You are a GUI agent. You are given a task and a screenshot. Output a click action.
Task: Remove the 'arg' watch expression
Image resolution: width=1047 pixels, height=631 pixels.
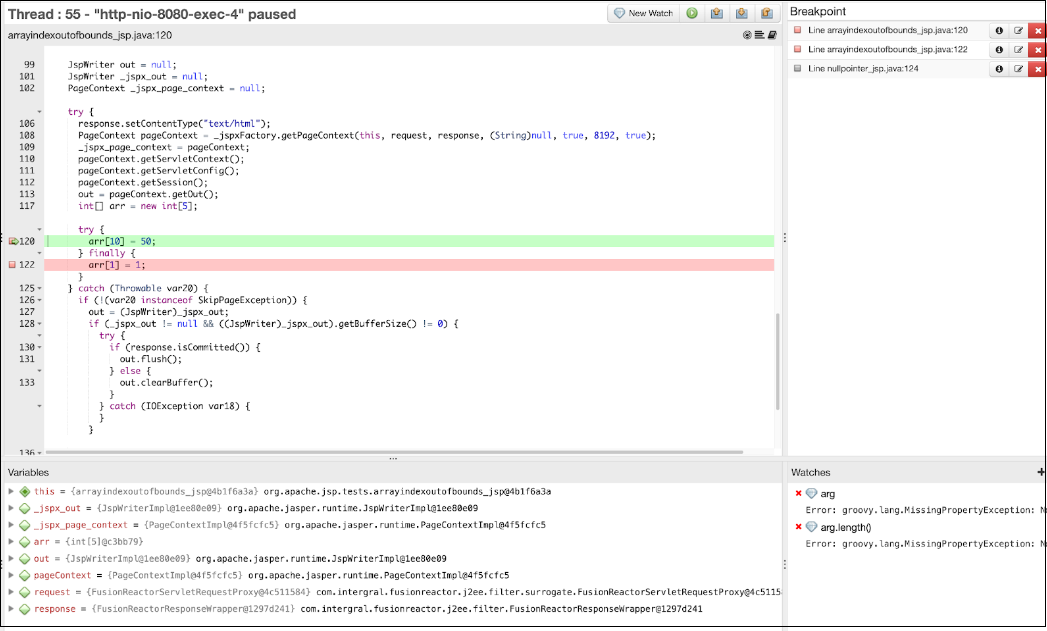[x=798, y=493]
